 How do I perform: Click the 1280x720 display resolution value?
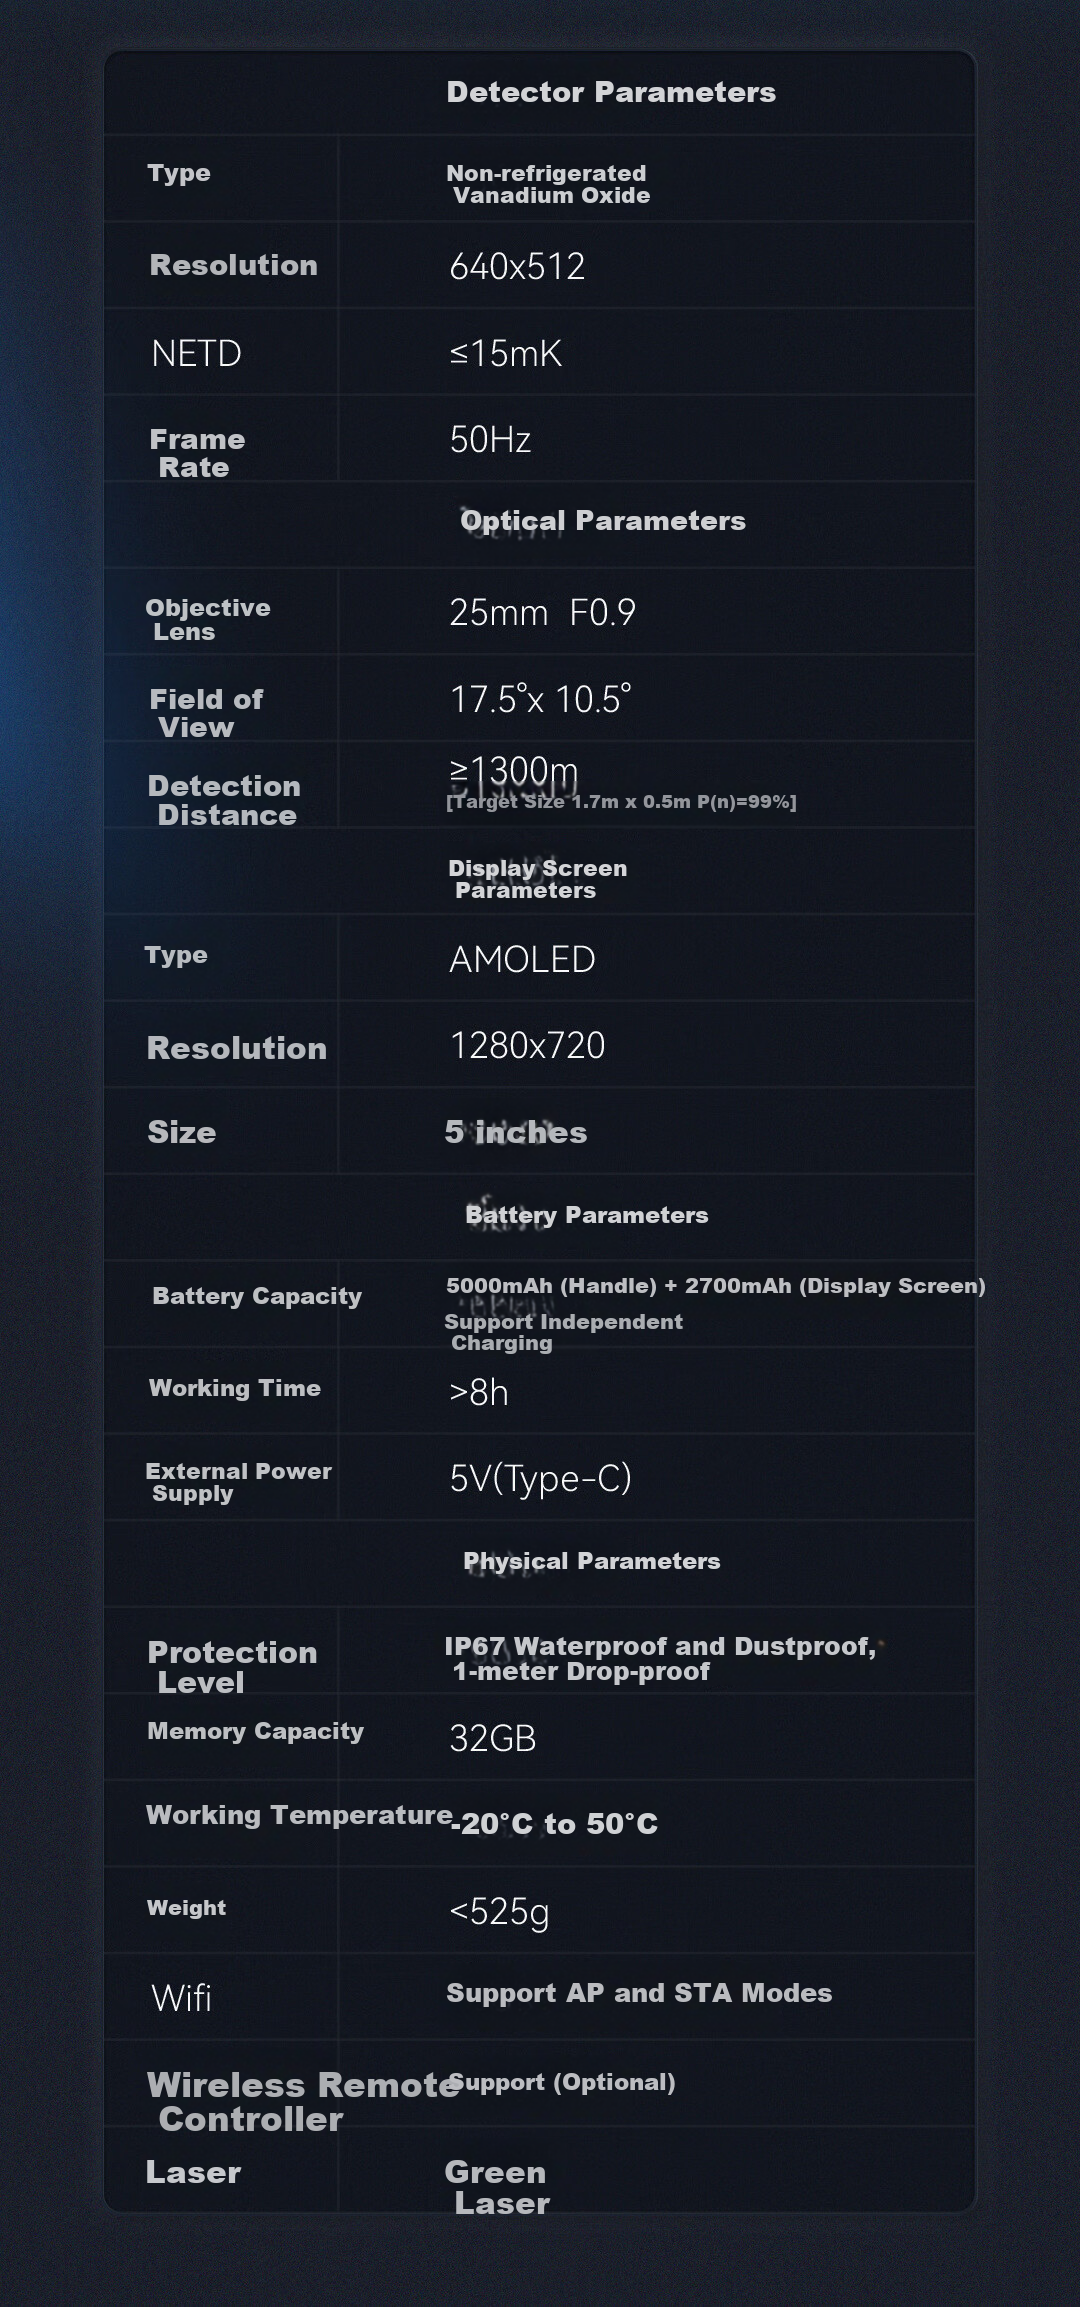pos(527,1046)
